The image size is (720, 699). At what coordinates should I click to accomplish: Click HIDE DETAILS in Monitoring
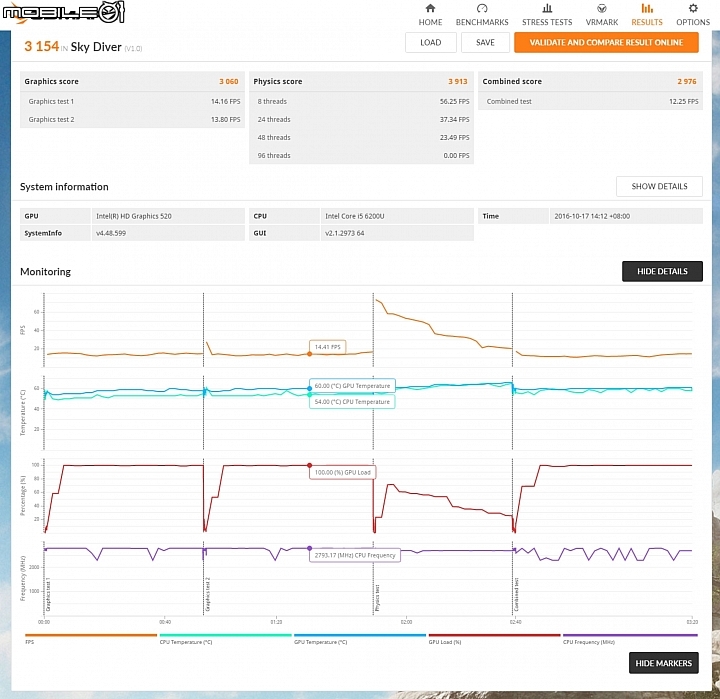[662, 271]
